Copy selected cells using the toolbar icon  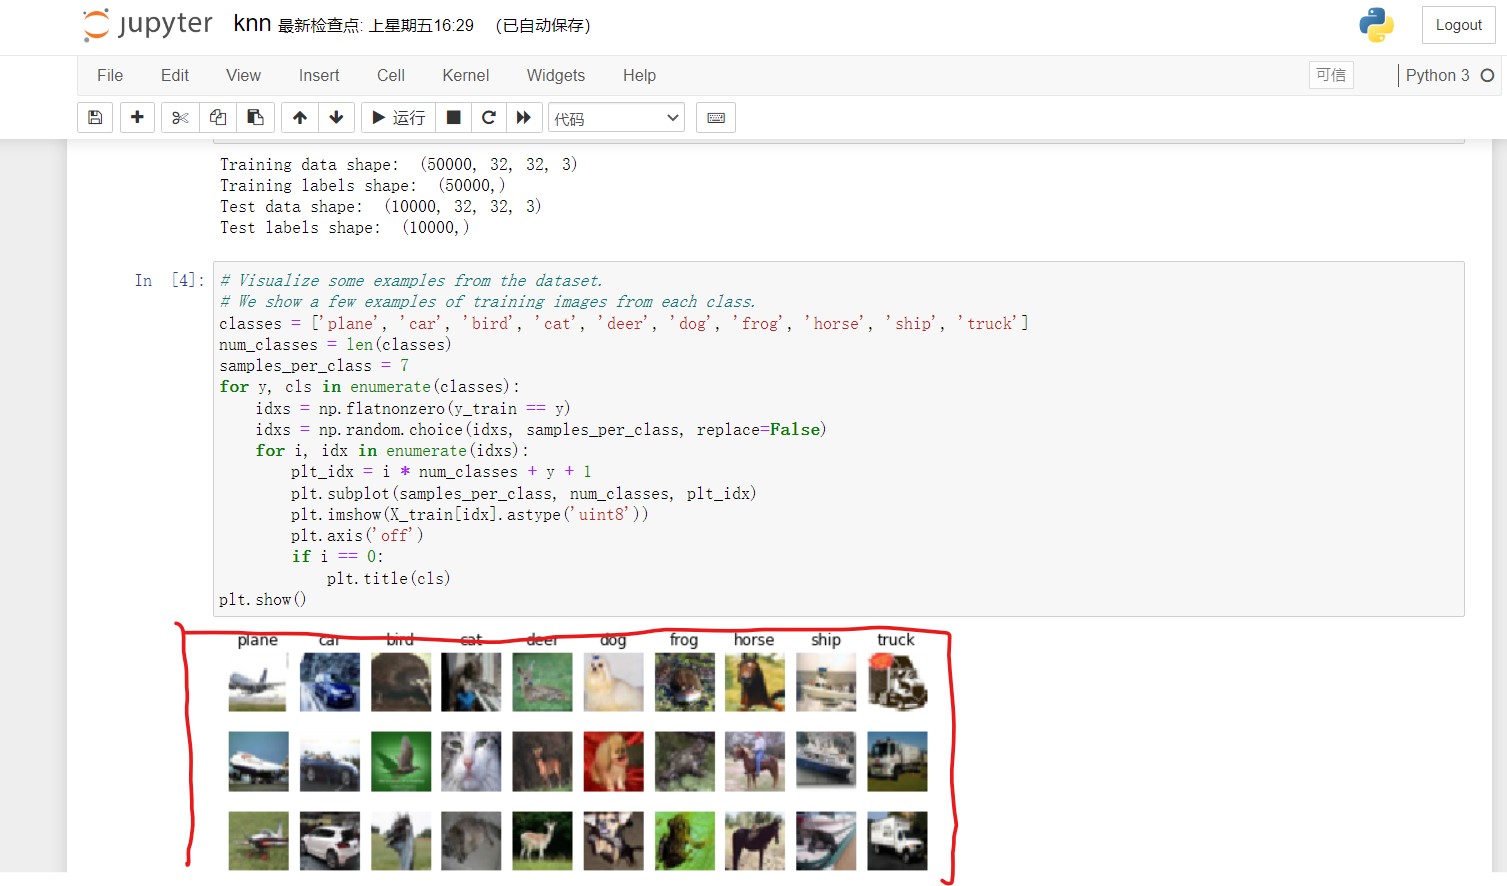click(218, 118)
